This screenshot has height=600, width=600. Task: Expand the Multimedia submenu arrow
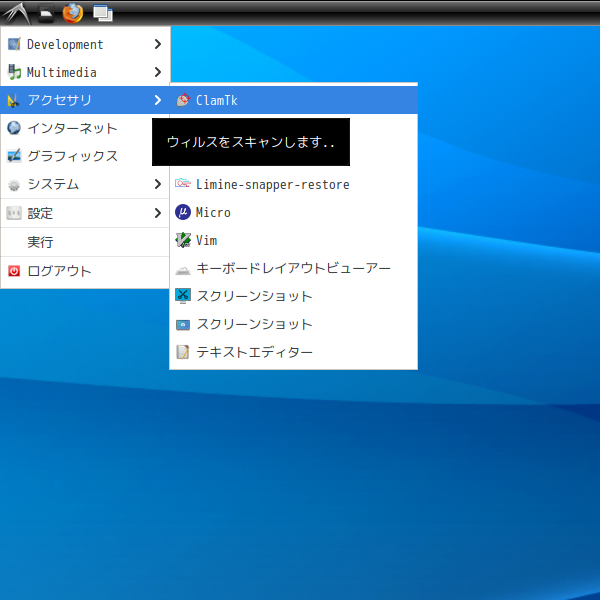pos(158,72)
